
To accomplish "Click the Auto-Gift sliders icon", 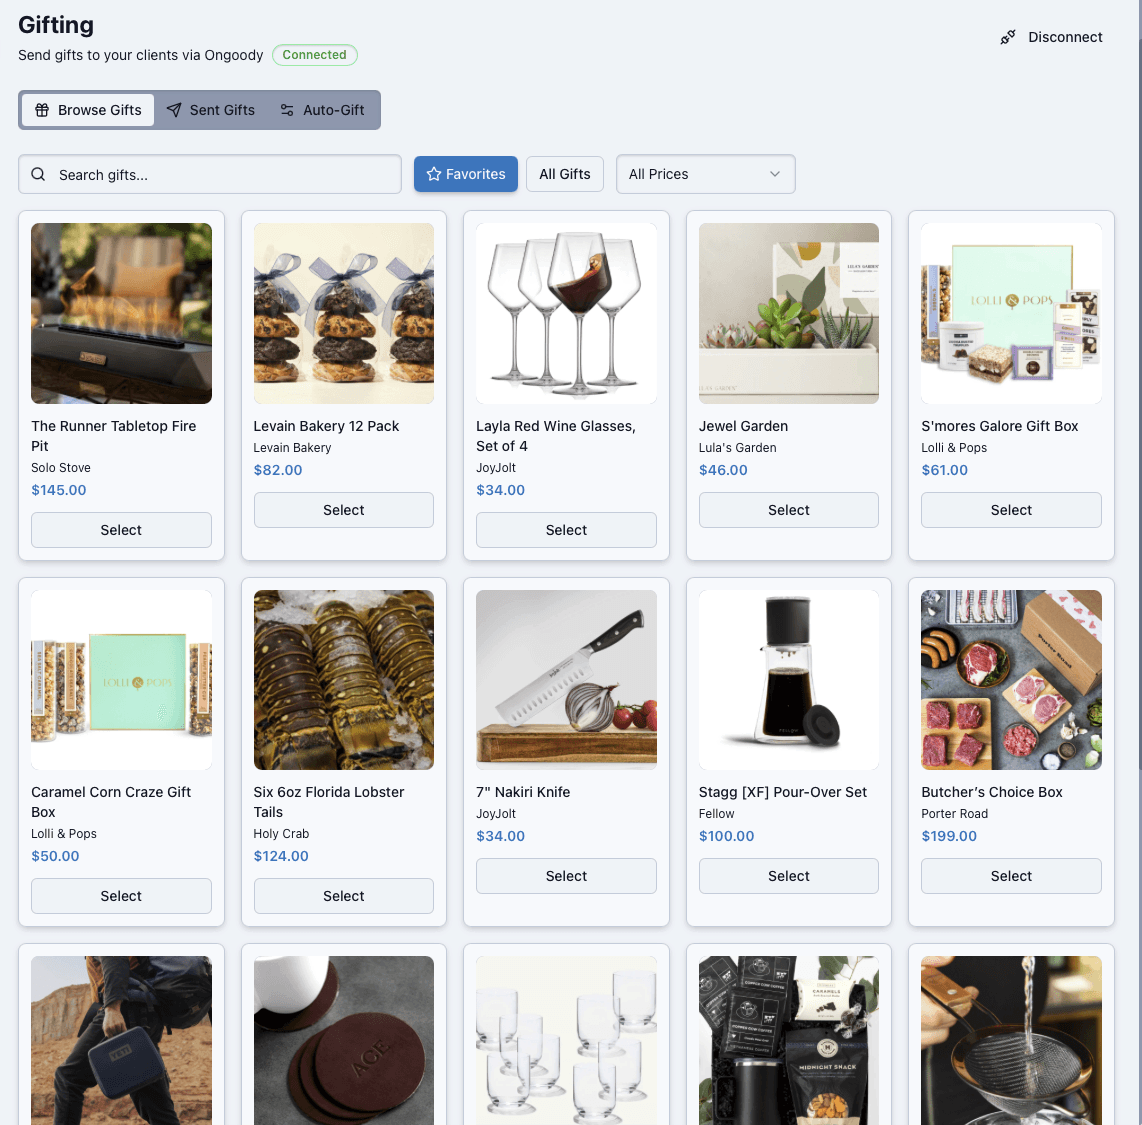I will point(287,110).
